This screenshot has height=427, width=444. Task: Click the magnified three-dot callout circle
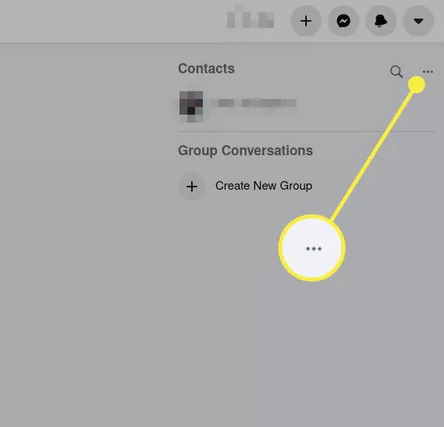(312, 248)
